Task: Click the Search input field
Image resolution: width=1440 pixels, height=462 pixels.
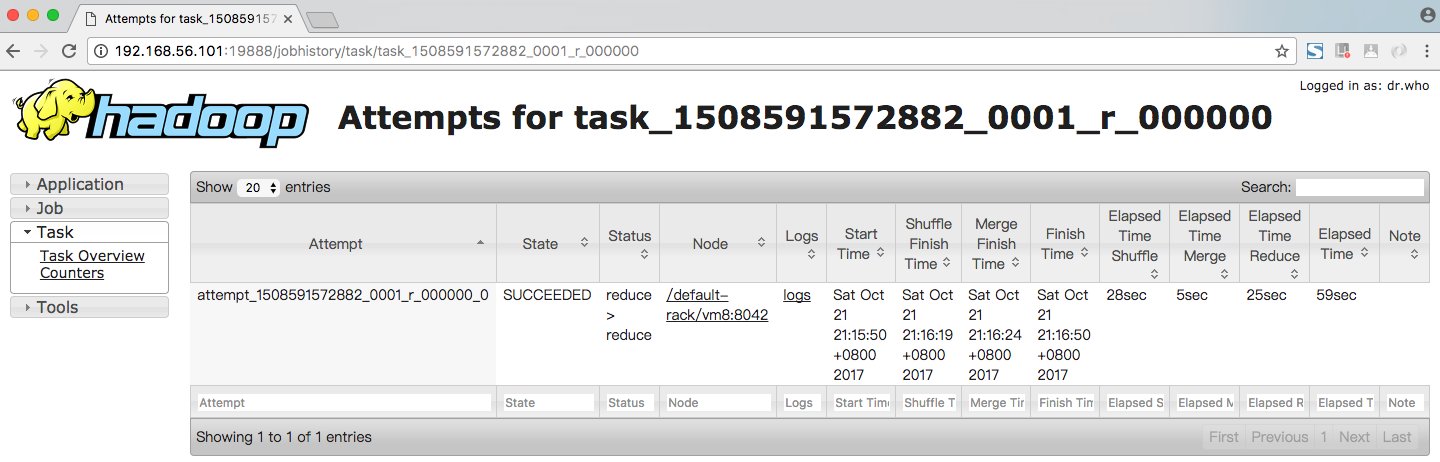Action: (x=1359, y=187)
